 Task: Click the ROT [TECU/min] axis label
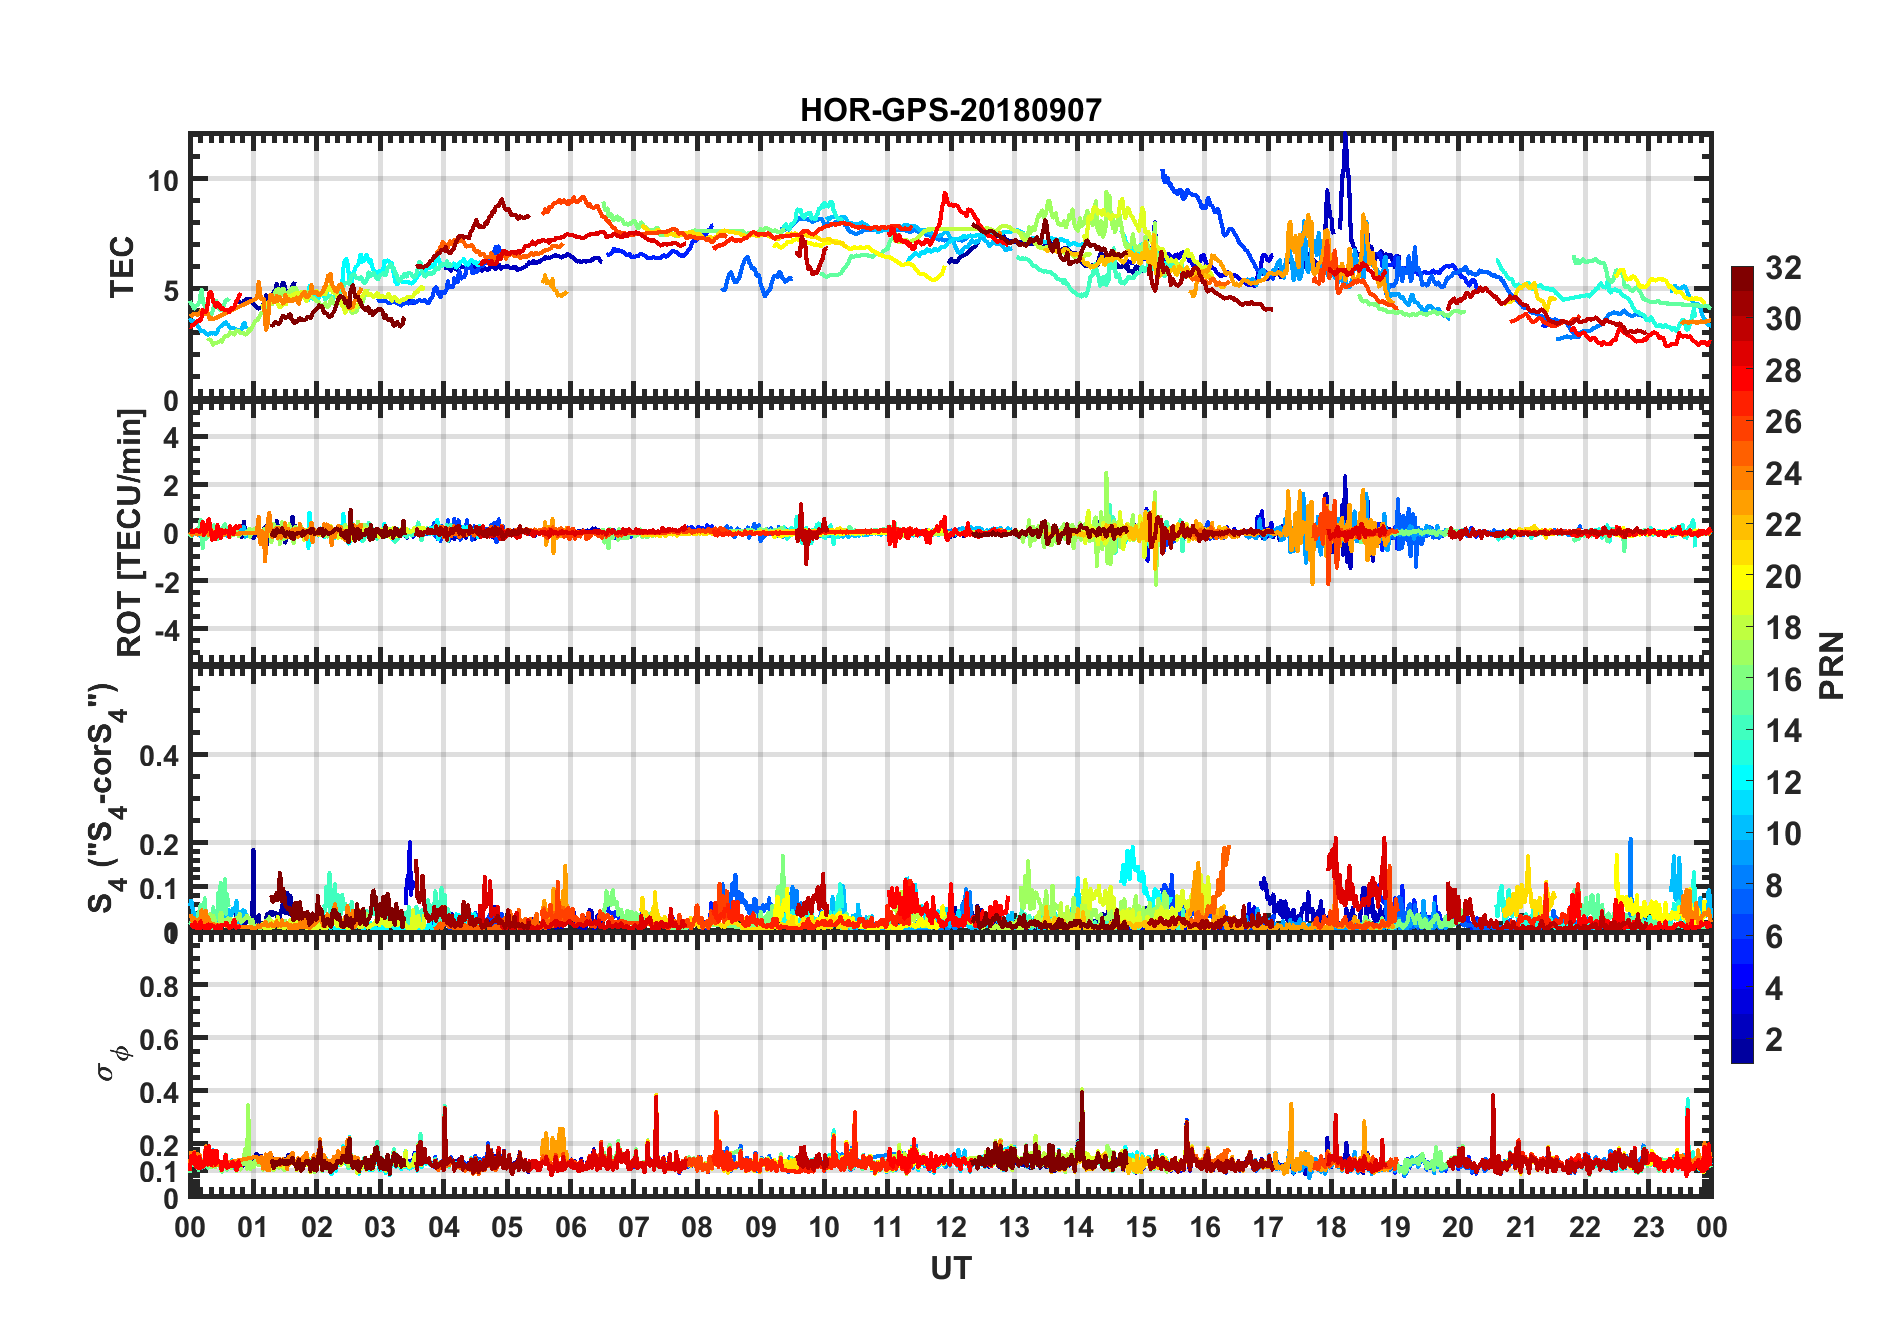tap(130, 533)
